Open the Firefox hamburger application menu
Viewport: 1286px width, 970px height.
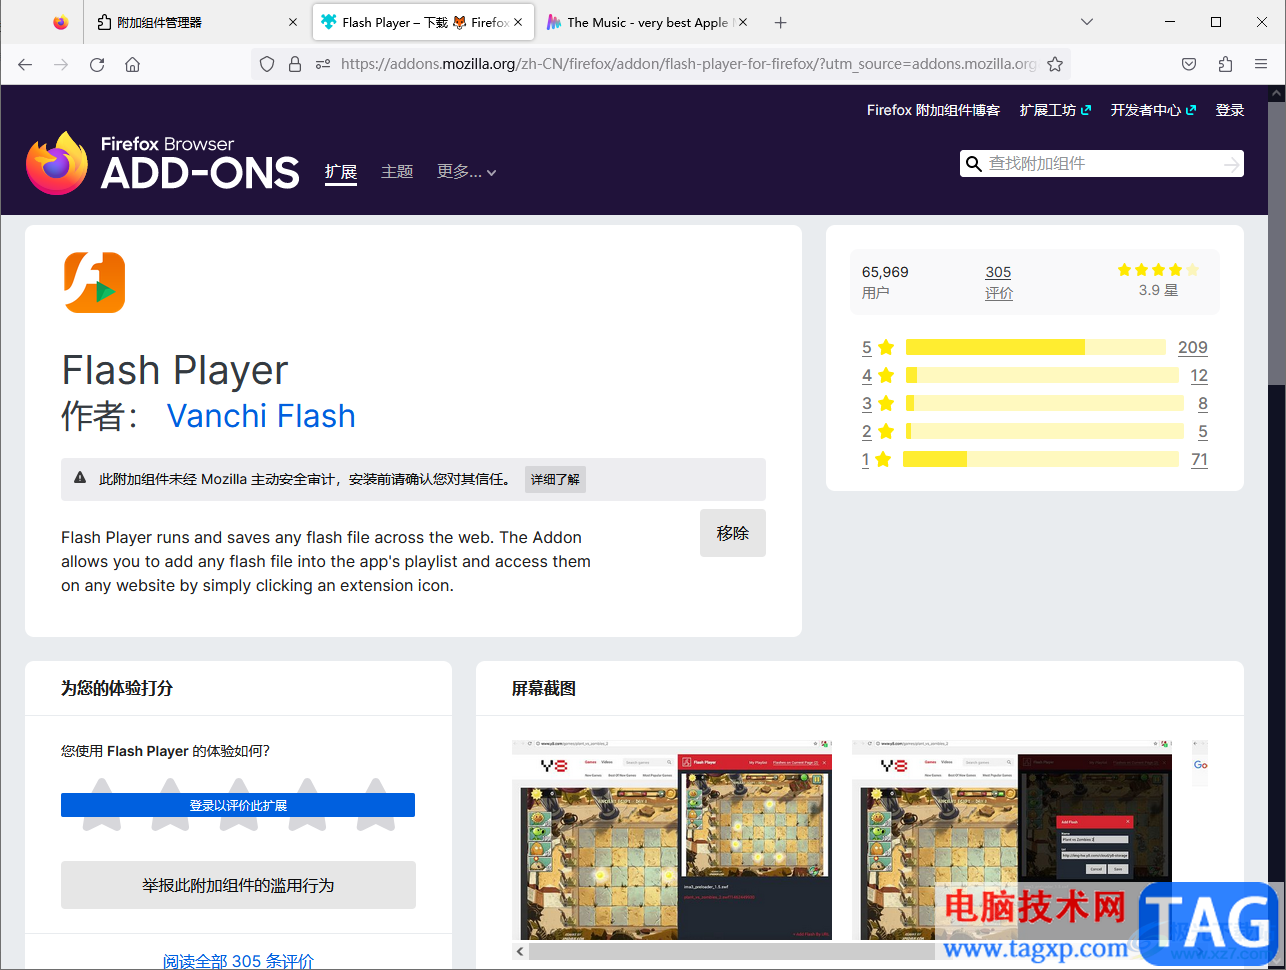(x=1261, y=64)
